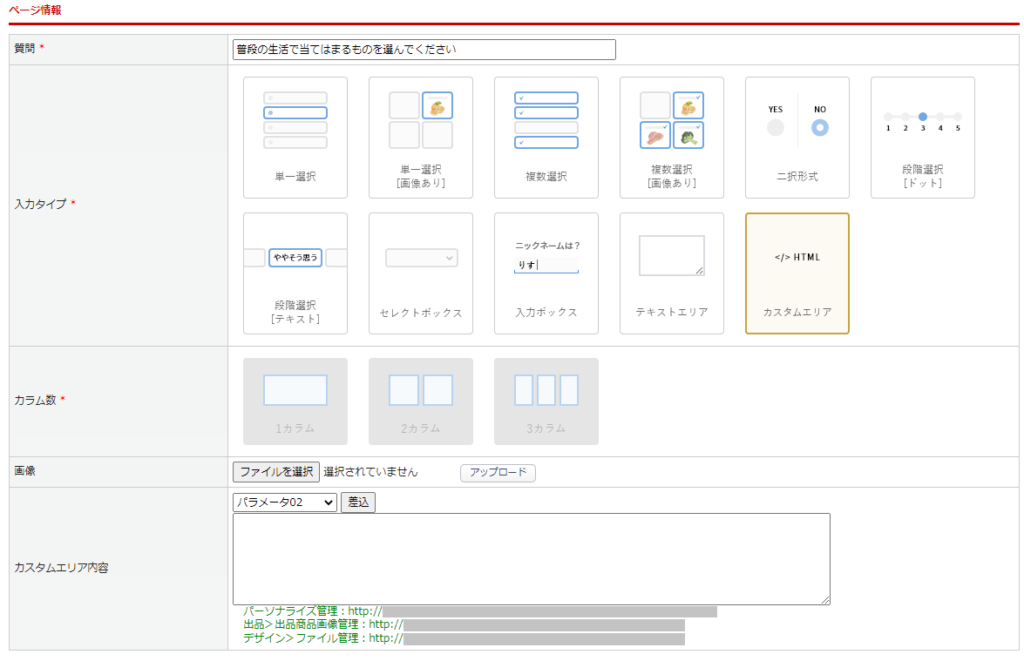Select the 二択形式 YES/NO input type

[797, 138]
